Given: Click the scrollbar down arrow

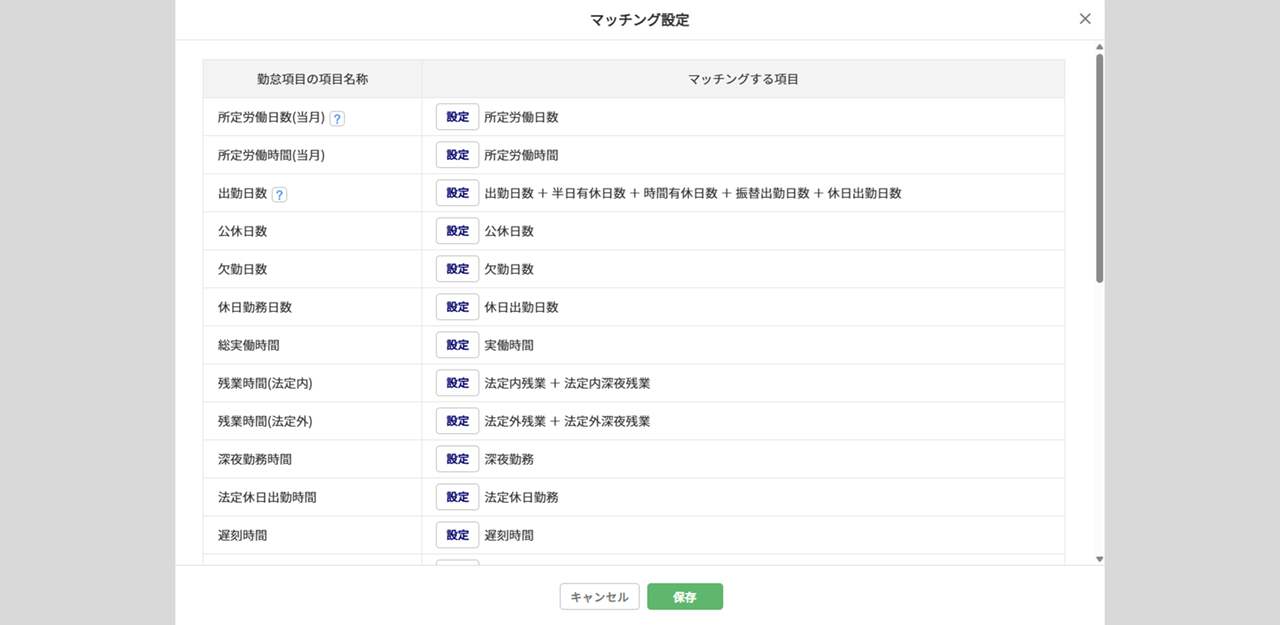Looking at the screenshot, I should tap(1100, 559).
